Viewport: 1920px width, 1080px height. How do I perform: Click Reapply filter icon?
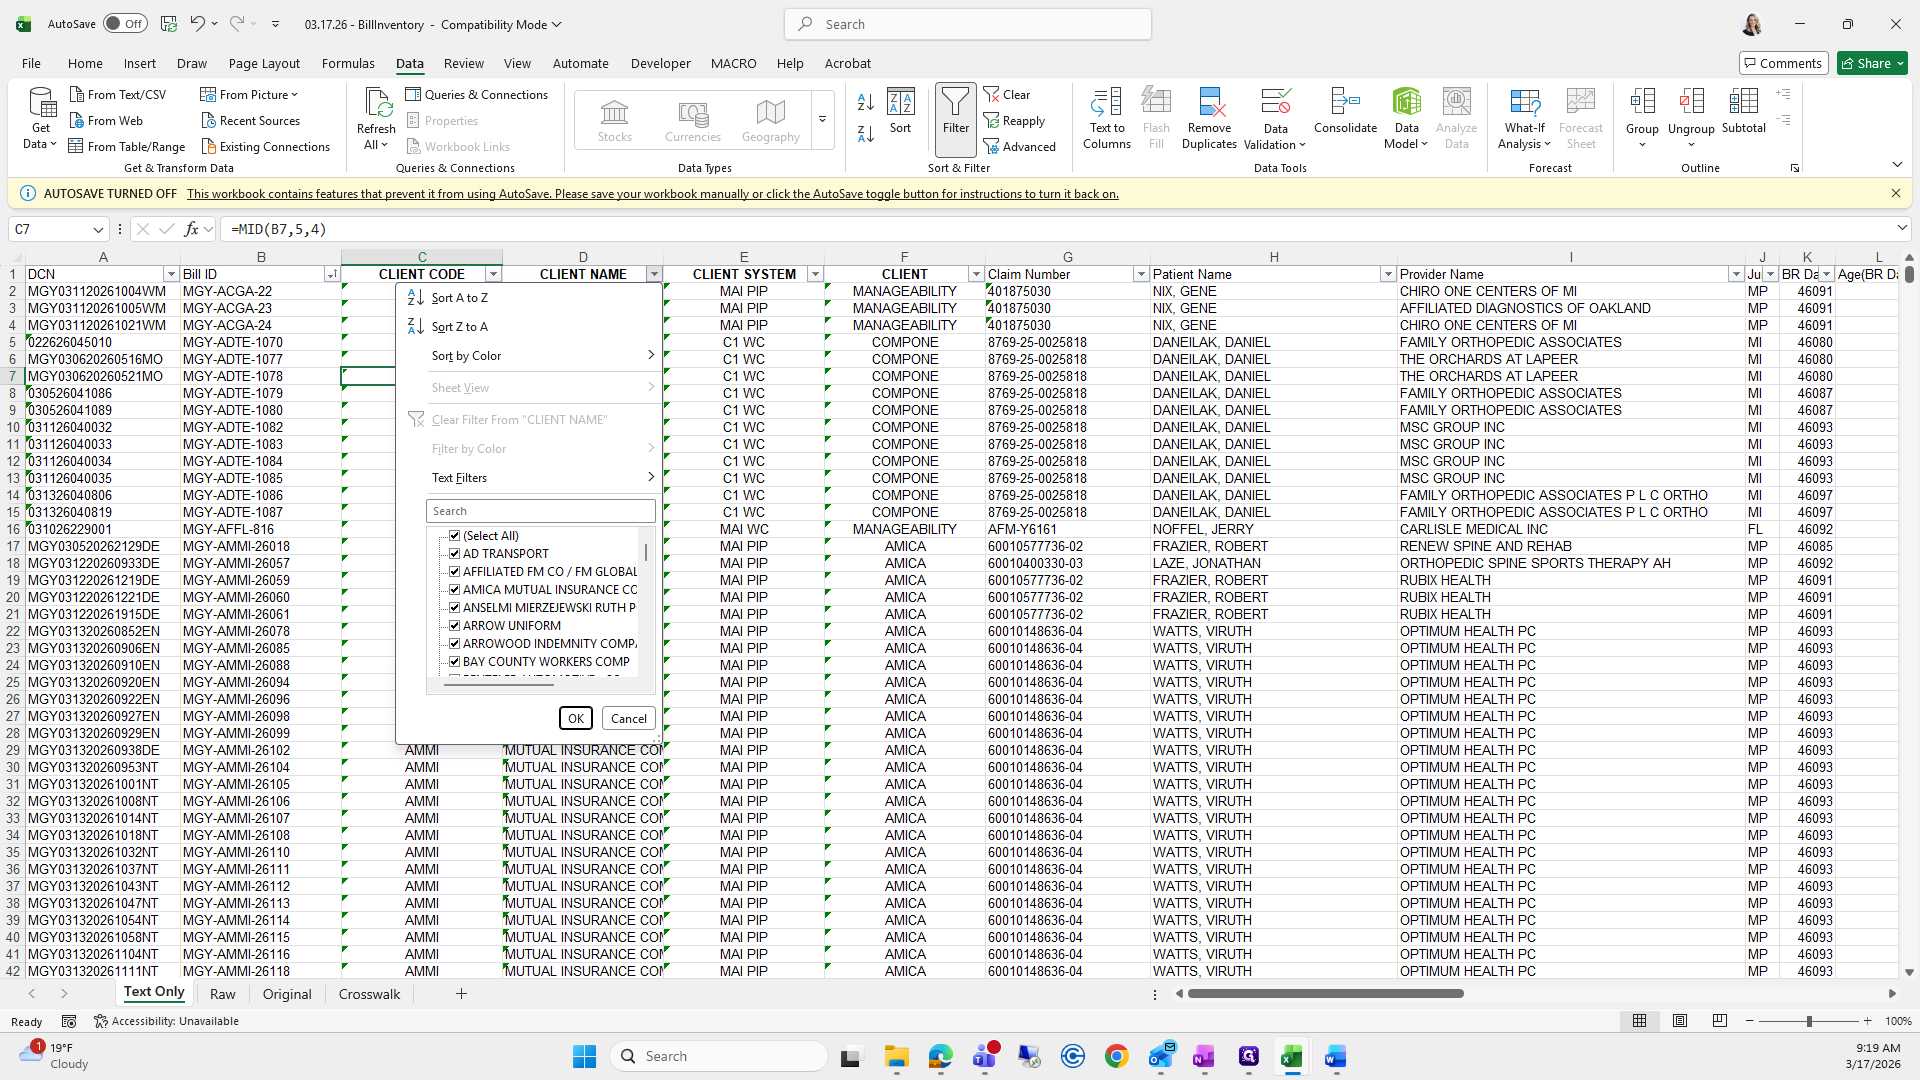click(992, 121)
